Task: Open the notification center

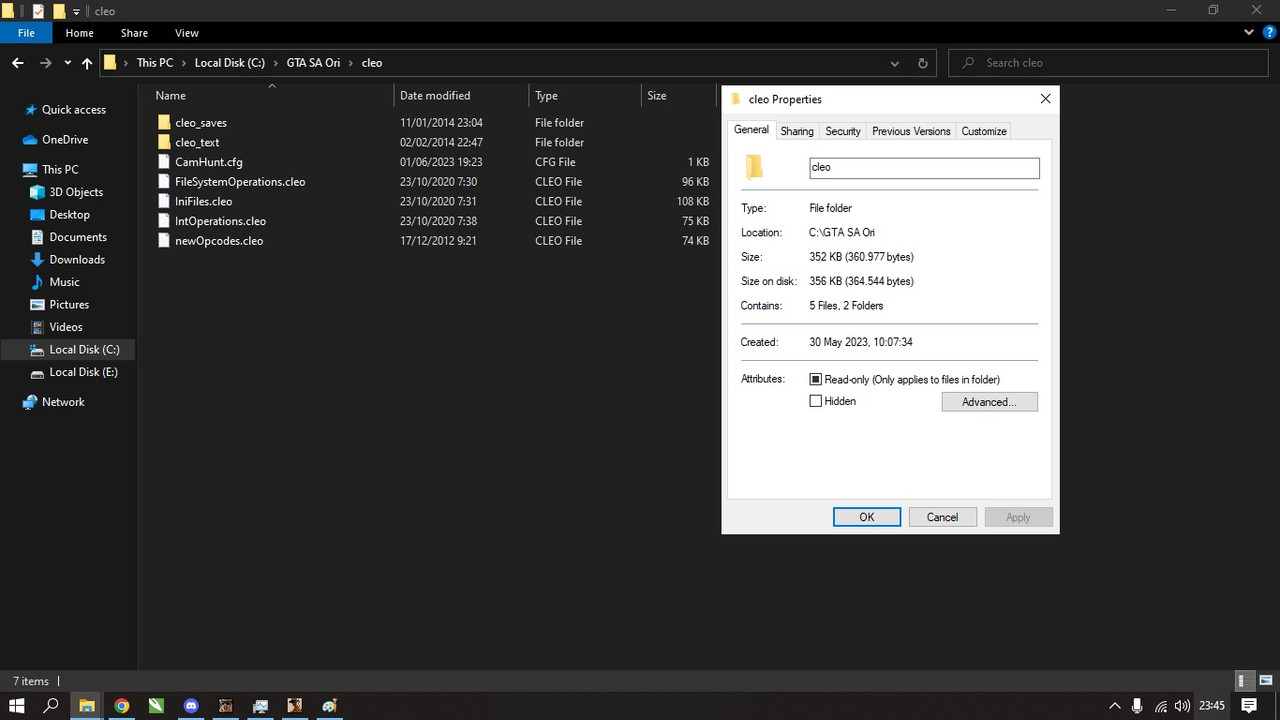Action: tap(1249, 705)
